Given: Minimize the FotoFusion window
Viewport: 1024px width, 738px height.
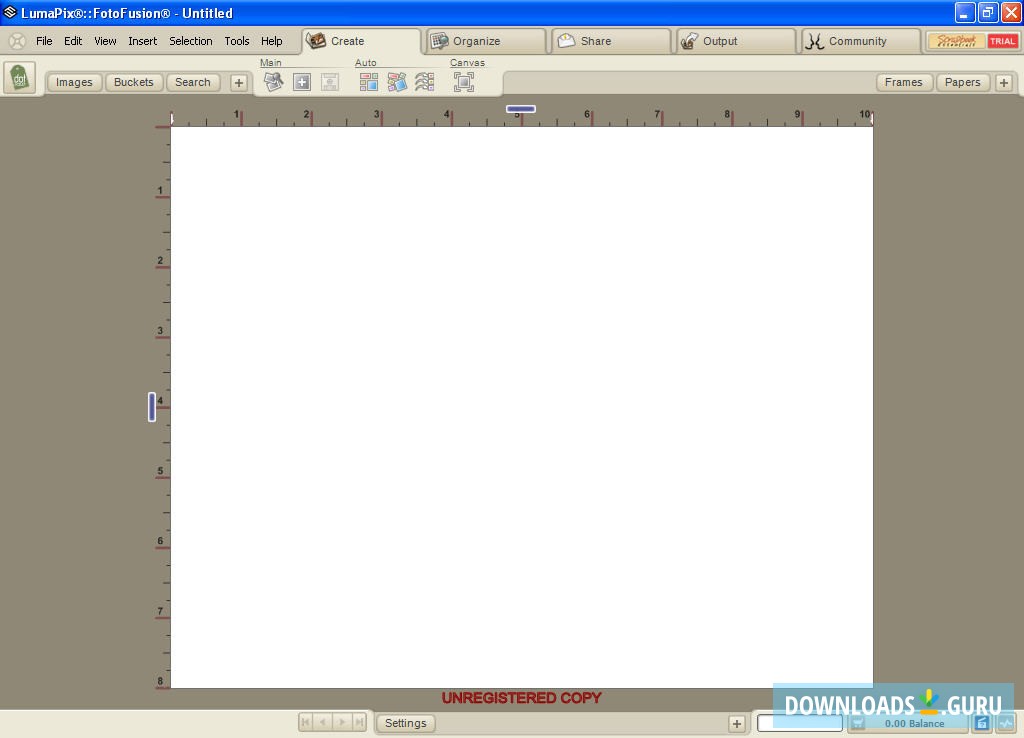Looking at the screenshot, I should 965,13.
